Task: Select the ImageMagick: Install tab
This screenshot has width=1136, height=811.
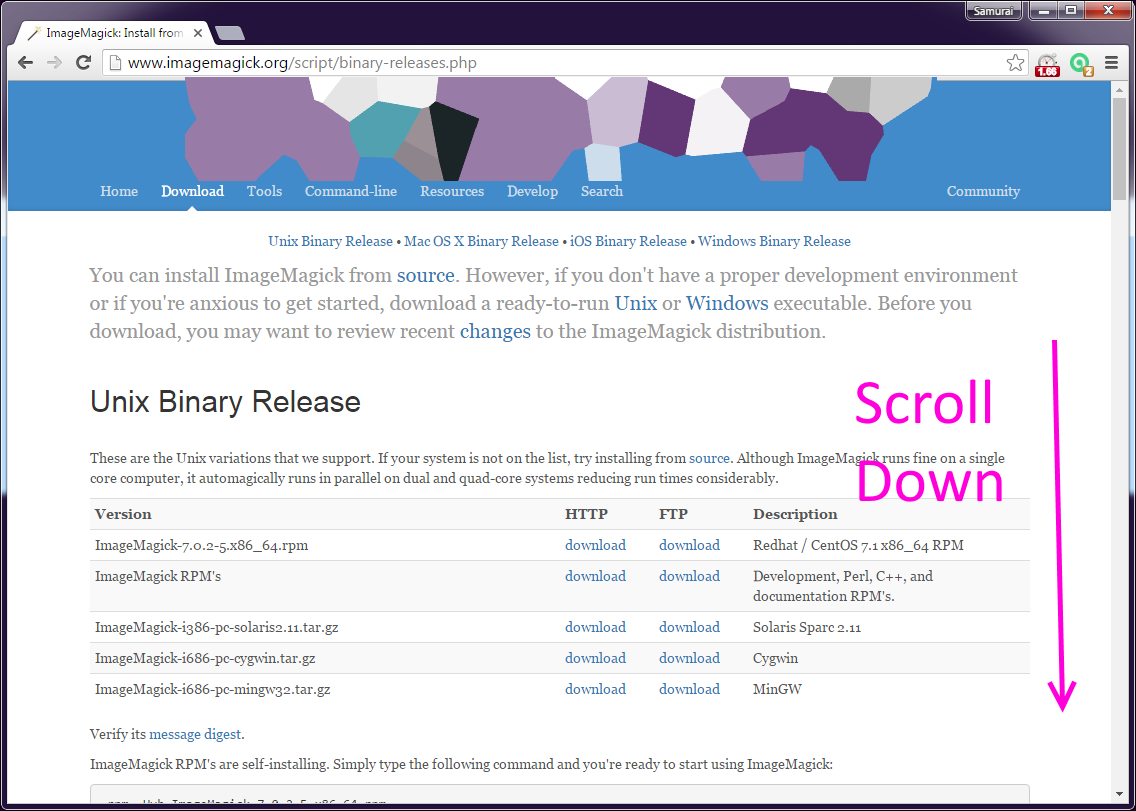Action: coord(114,33)
